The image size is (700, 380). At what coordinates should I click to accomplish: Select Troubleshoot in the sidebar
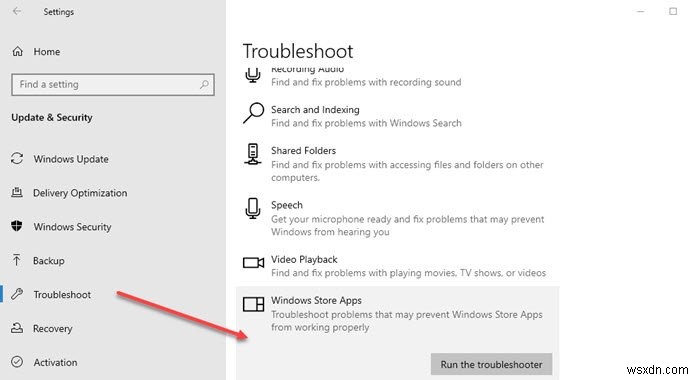click(x=62, y=295)
